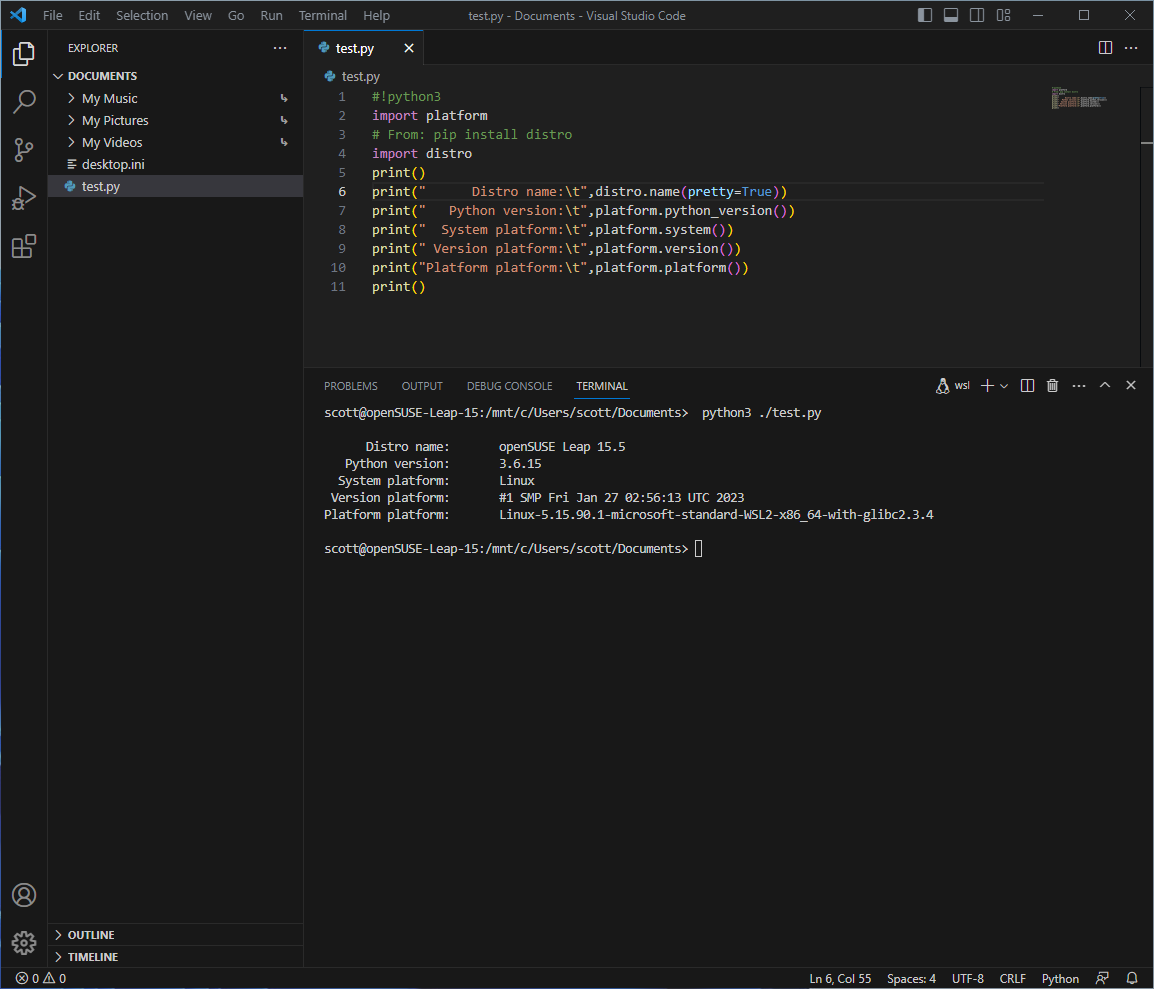Open the Terminal menu

323,16
